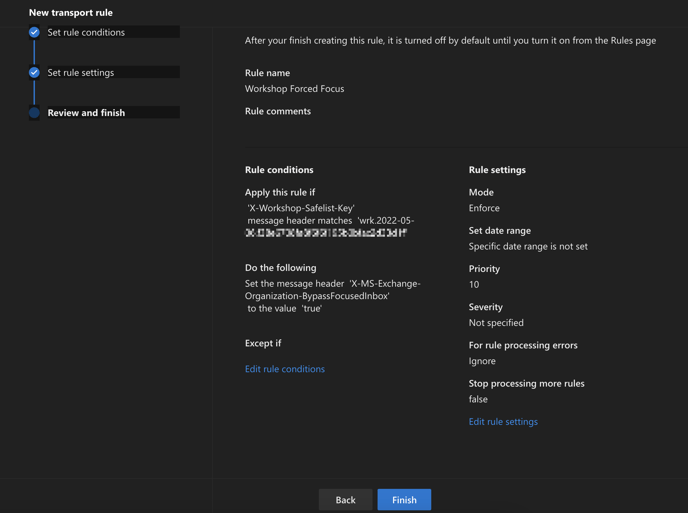
Task: Click the rule name Workshop Forced Focus
Action: pos(294,89)
